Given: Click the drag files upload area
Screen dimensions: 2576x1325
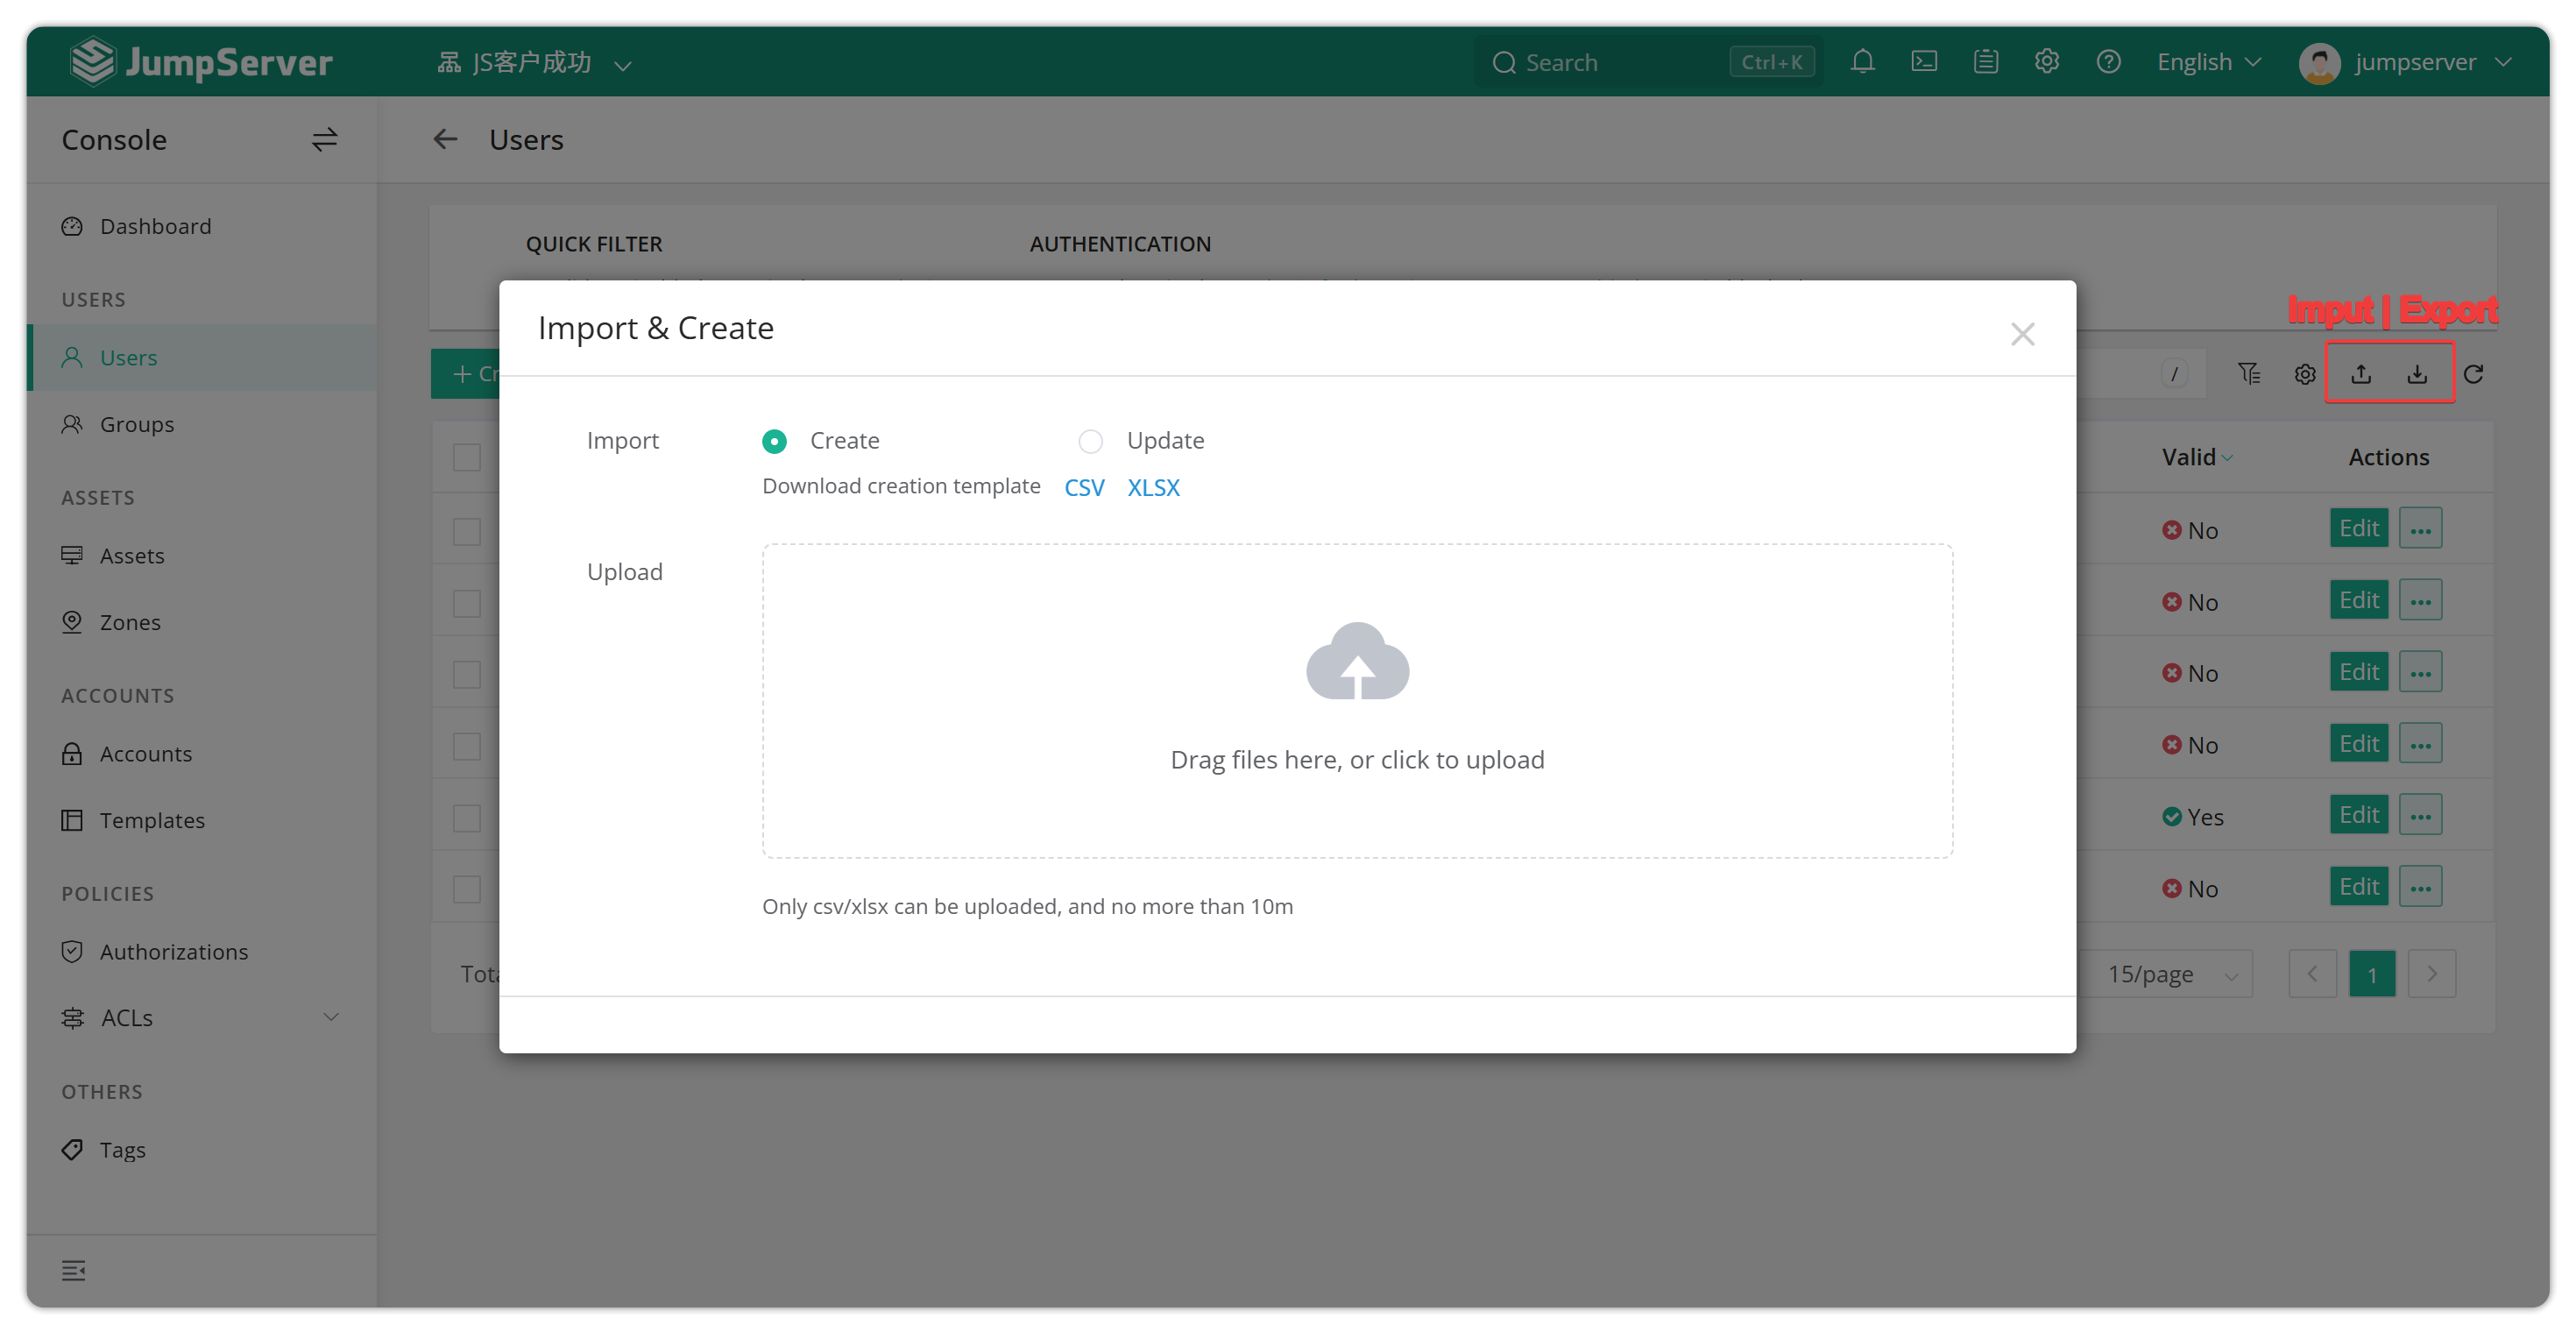Looking at the screenshot, I should [x=1357, y=701].
